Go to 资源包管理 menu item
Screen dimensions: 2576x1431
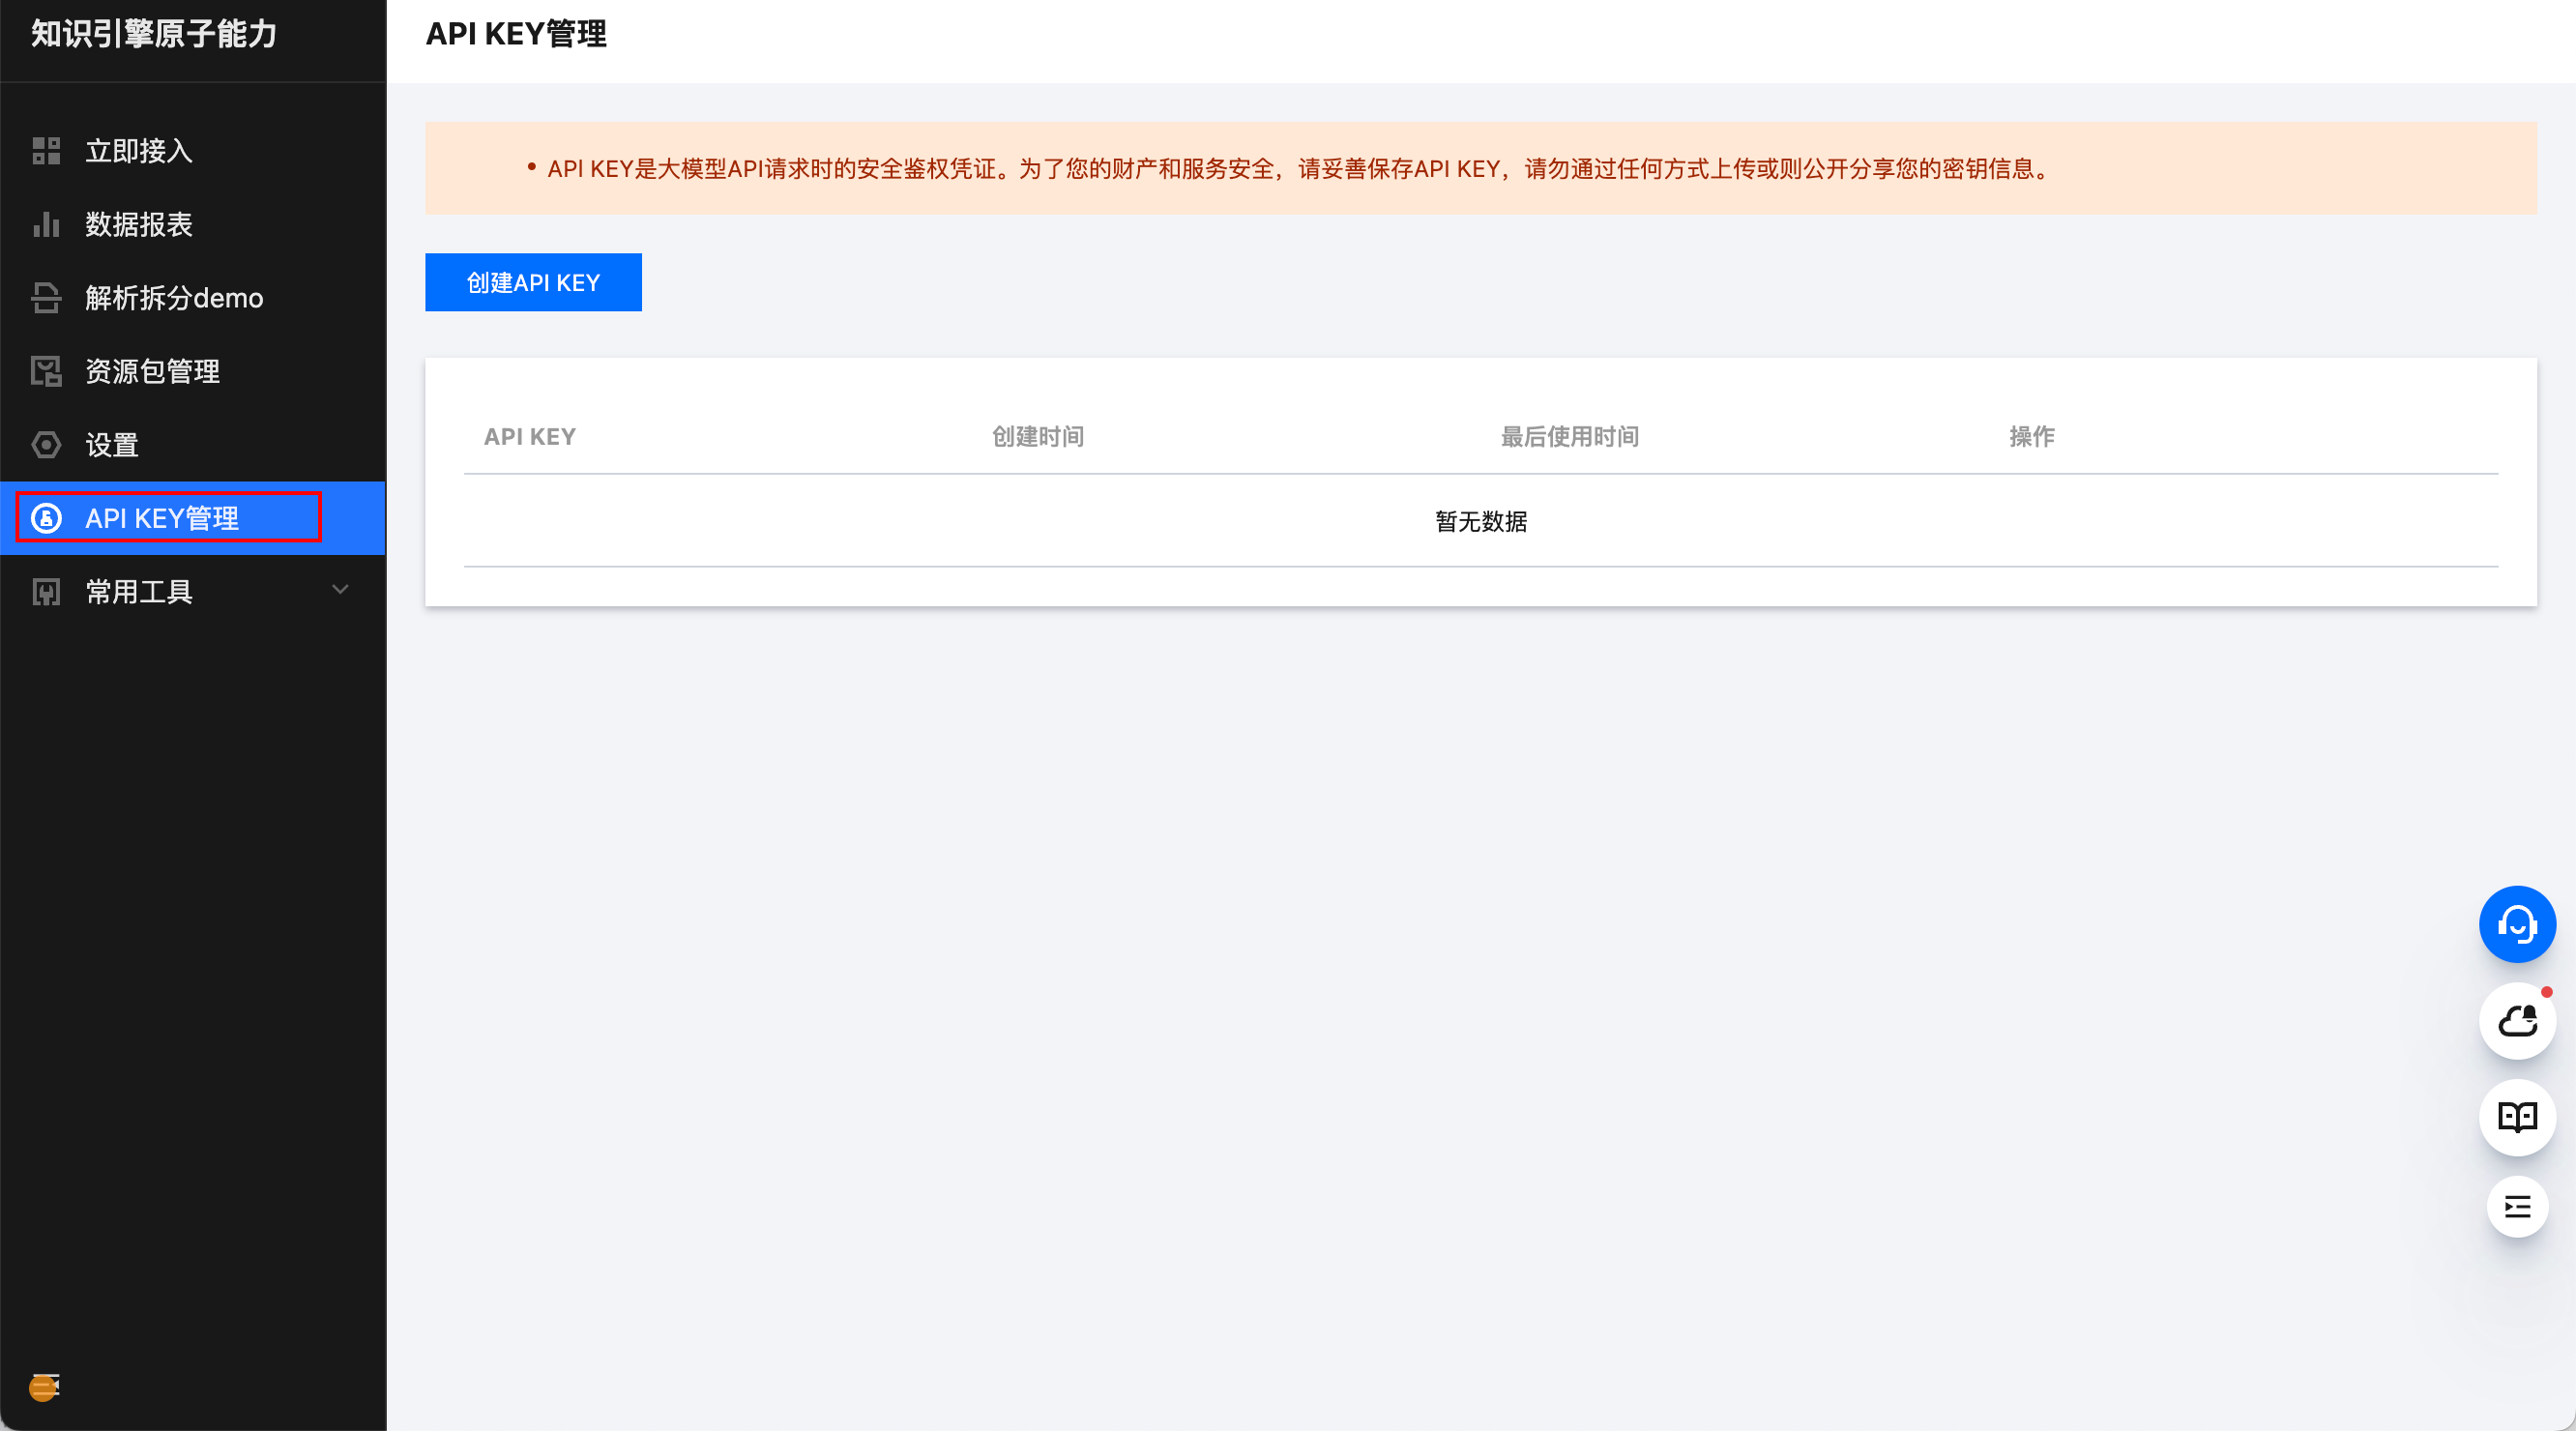pos(152,371)
